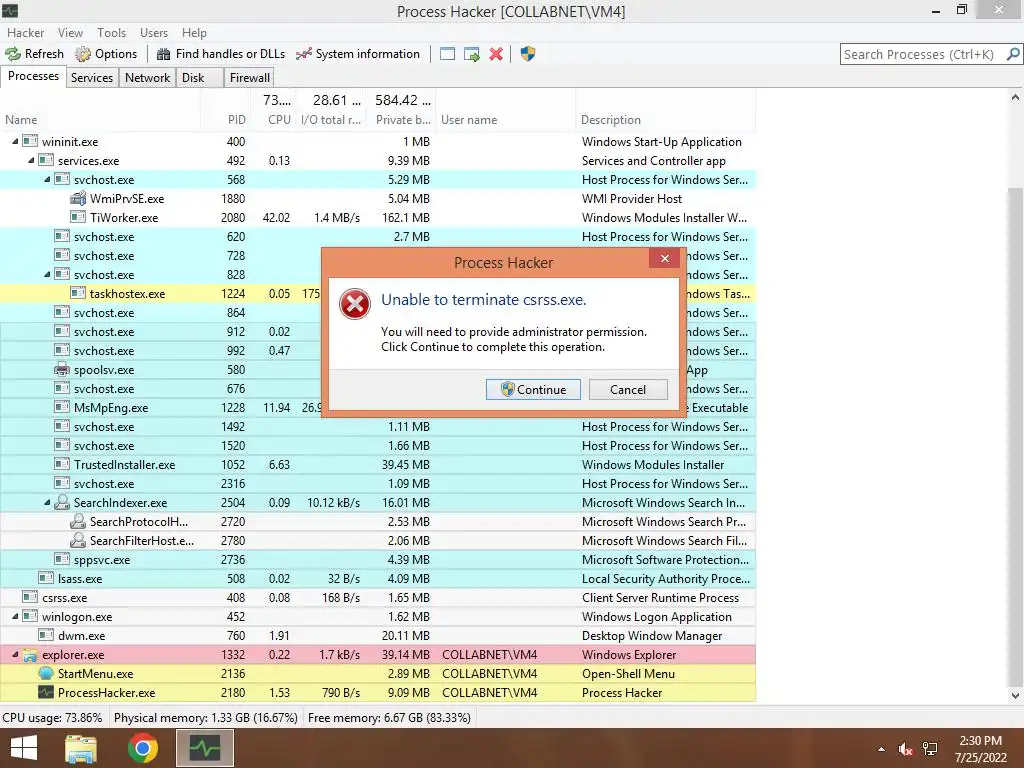Click Continue in the dialog
Image resolution: width=1024 pixels, height=768 pixels.
[533, 390]
